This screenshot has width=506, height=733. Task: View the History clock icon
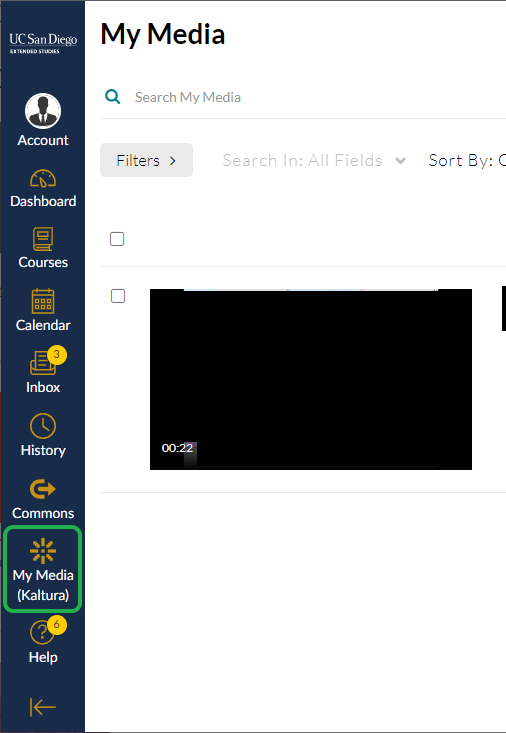(43, 425)
